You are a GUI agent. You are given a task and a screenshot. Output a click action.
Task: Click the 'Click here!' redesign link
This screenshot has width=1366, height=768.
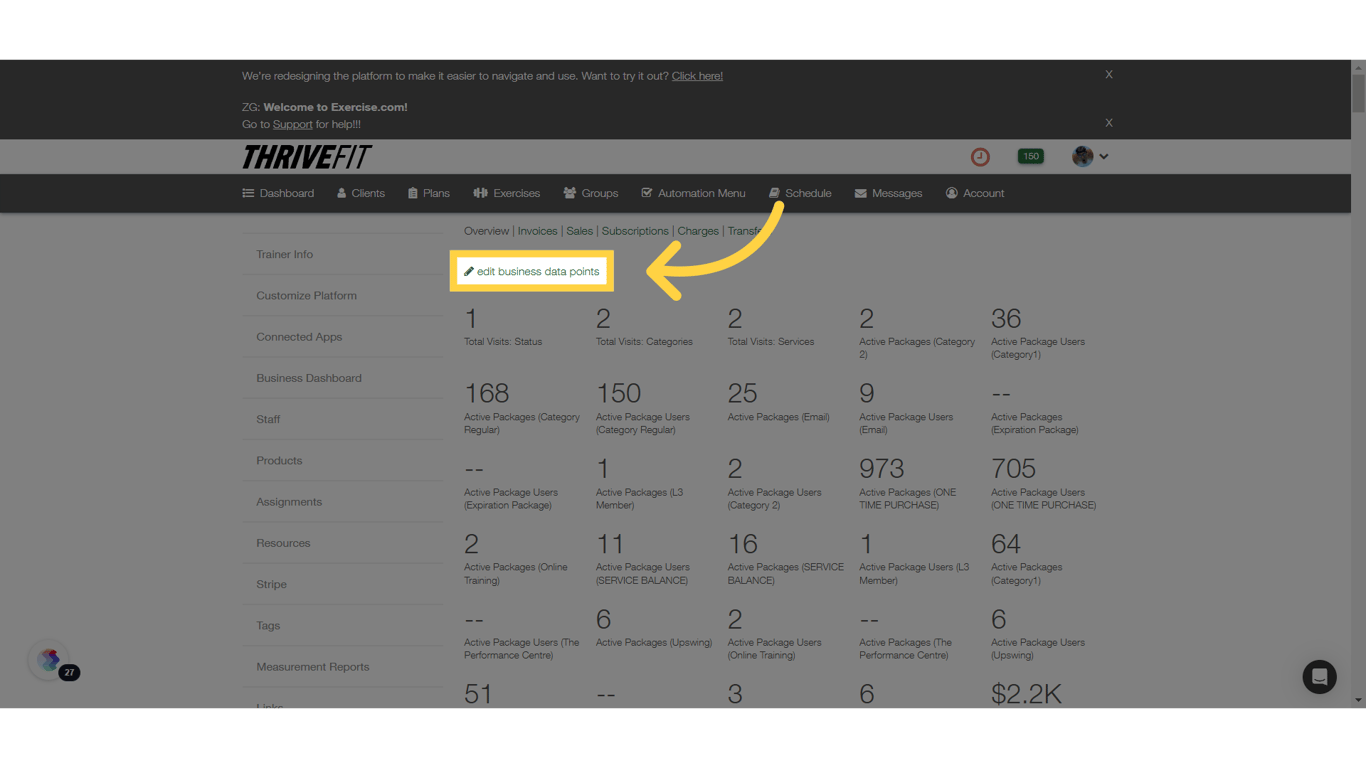tap(697, 75)
